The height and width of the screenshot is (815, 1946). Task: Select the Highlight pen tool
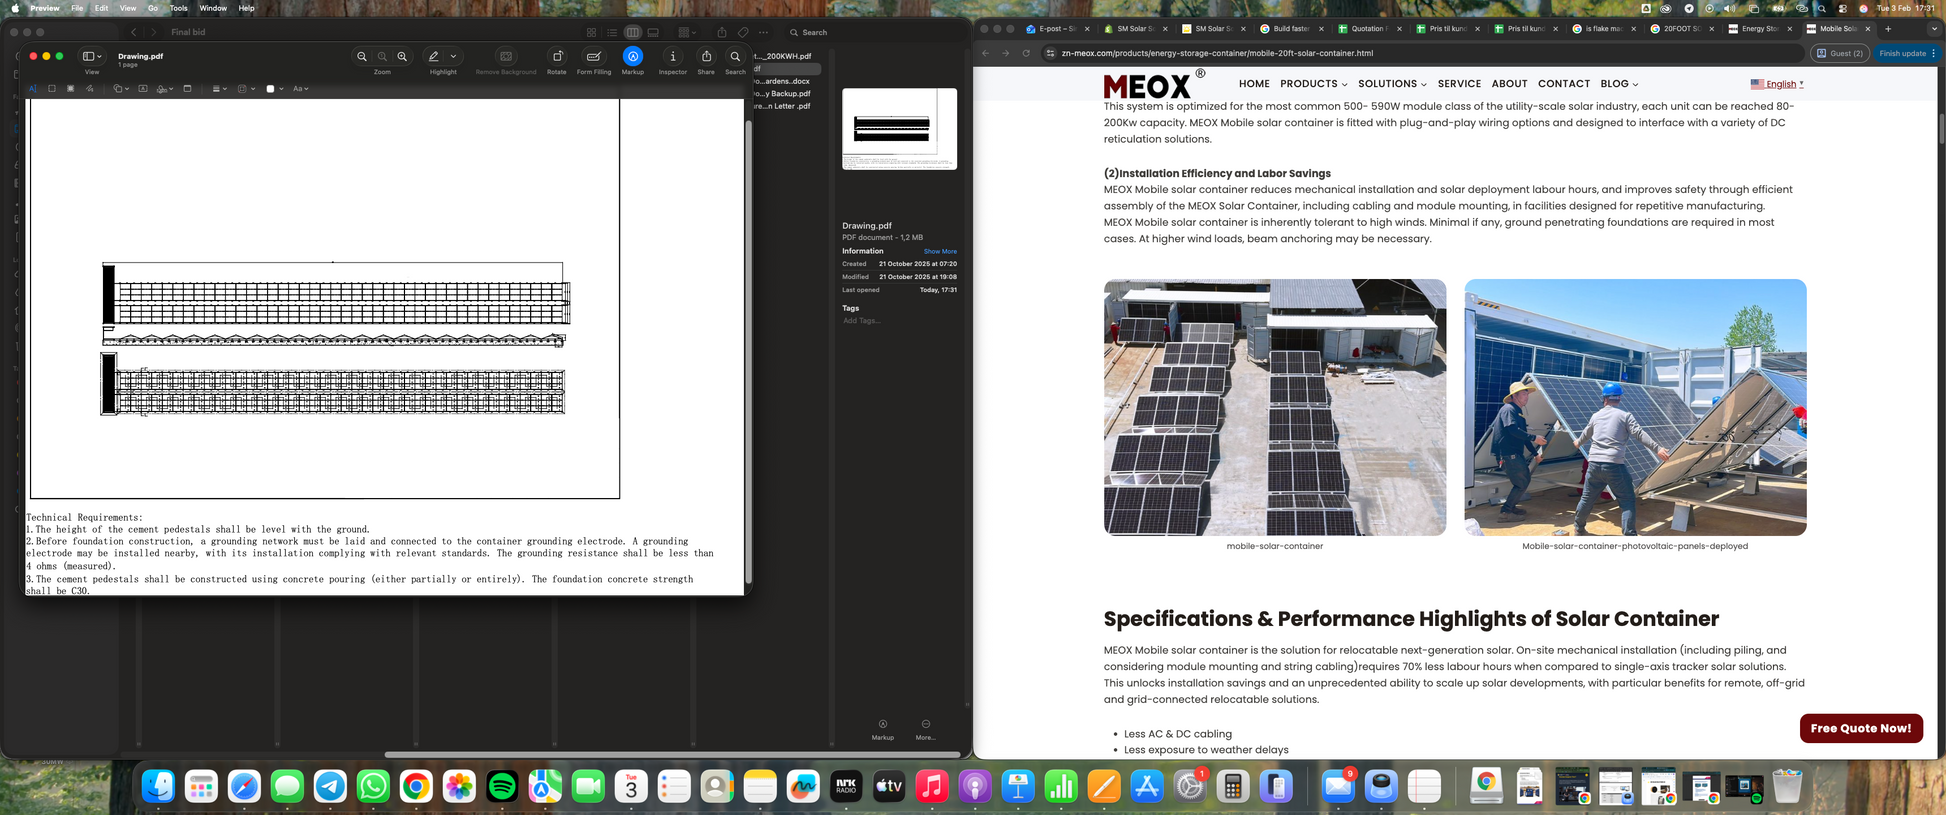434,57
